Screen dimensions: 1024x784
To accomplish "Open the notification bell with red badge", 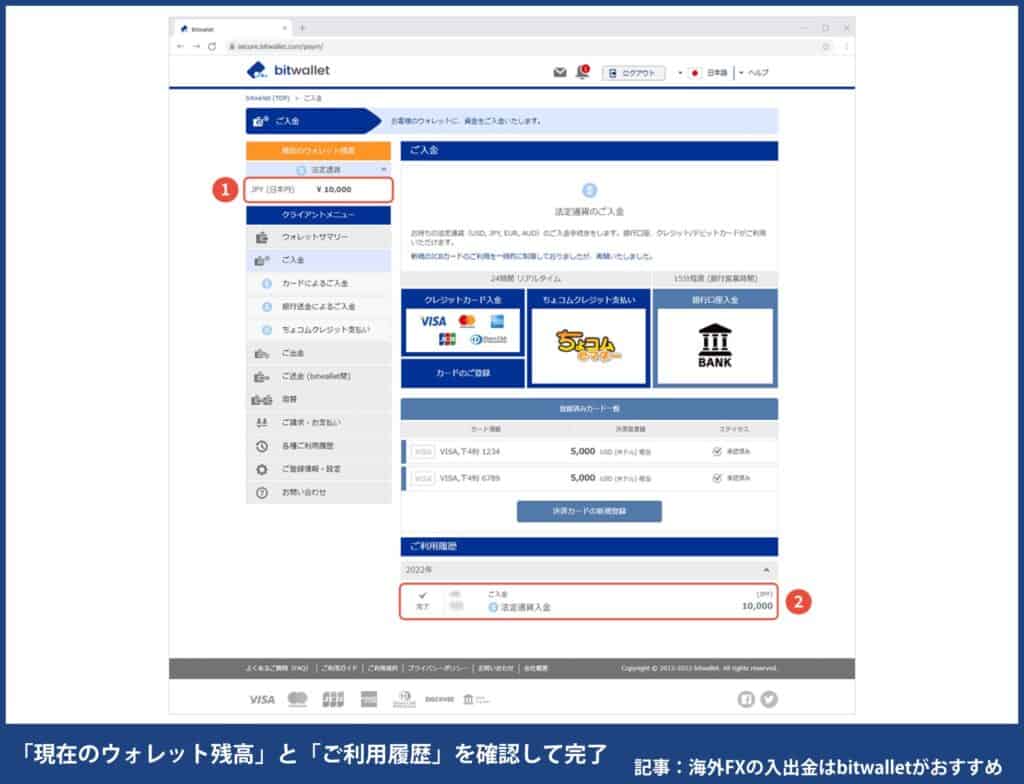I will [582, 72].
